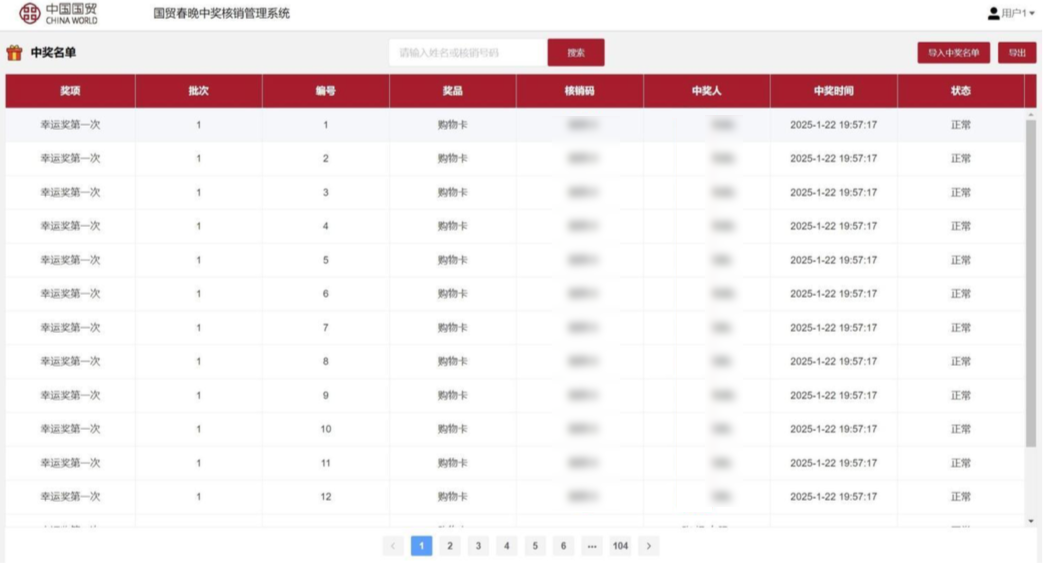Click scrollbar down arrow in table
The image size is (1046, 566).
pyautogui.click(x=1031, y=521)
